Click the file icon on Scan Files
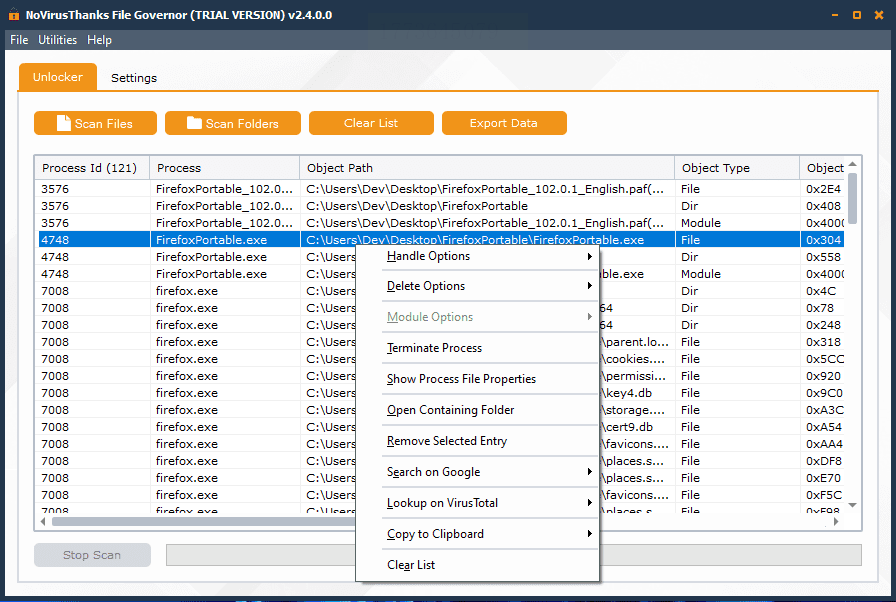This screenshot has height=602, width=896. [64, 123]
